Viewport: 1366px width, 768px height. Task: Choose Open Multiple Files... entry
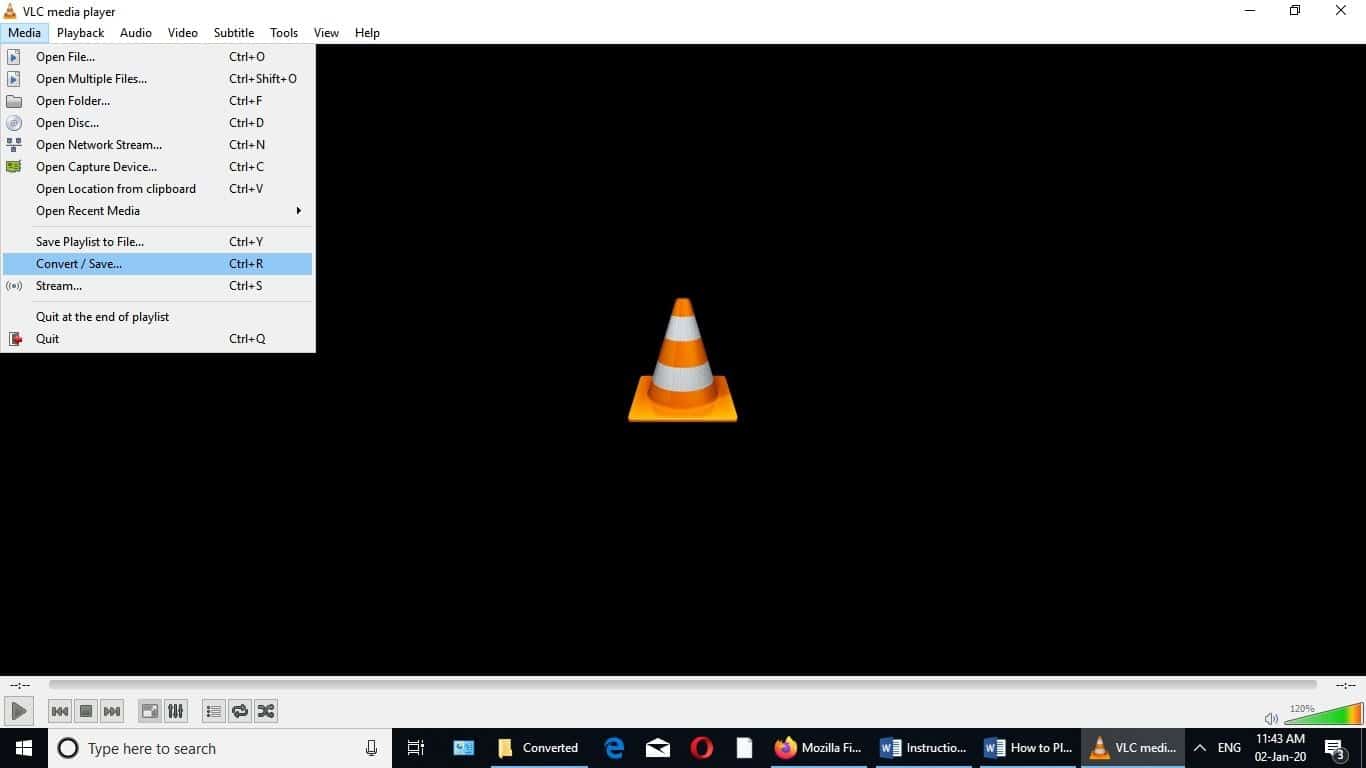(x=158, y=79)
